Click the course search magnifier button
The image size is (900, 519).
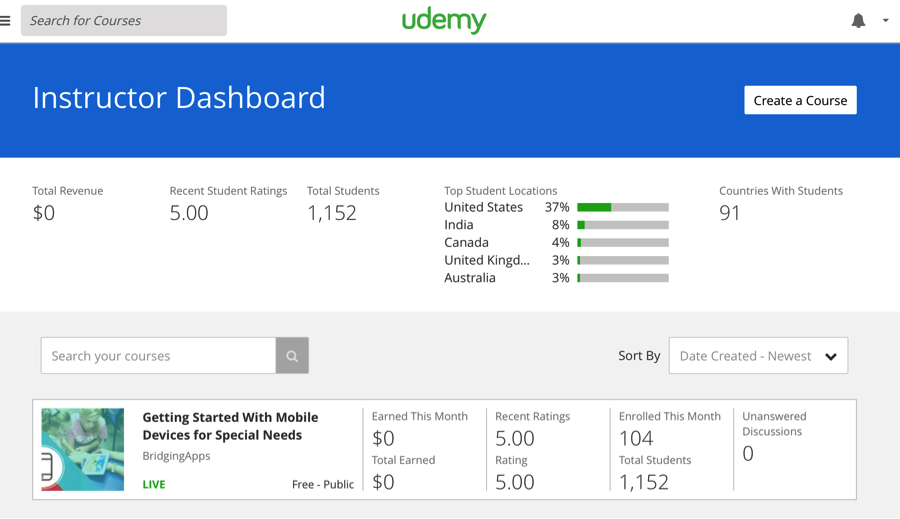coord(292,356)
